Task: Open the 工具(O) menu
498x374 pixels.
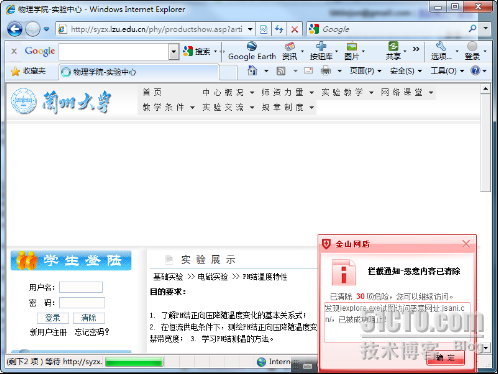Action: coord(447,71)
